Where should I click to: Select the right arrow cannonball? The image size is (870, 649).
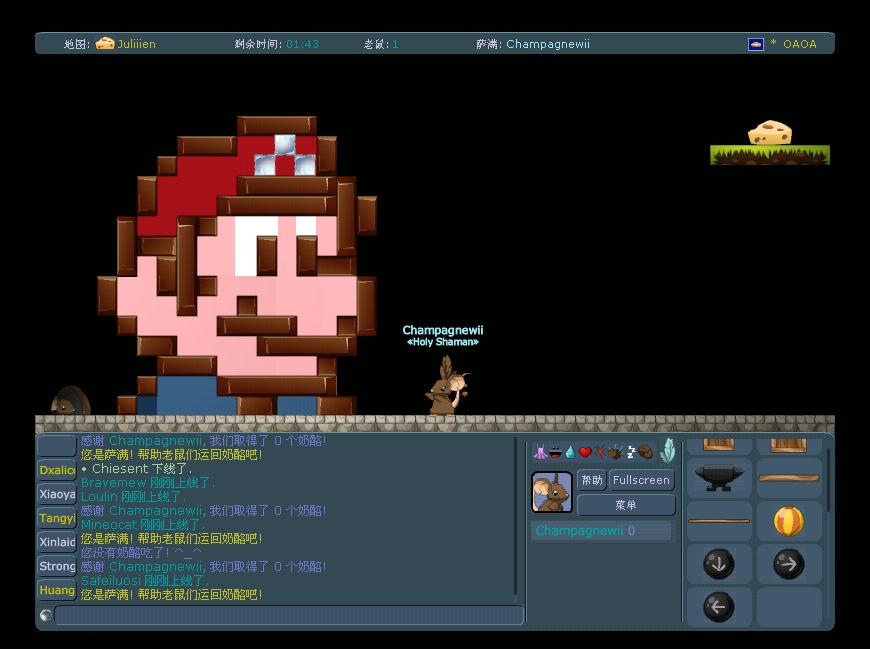789,564
